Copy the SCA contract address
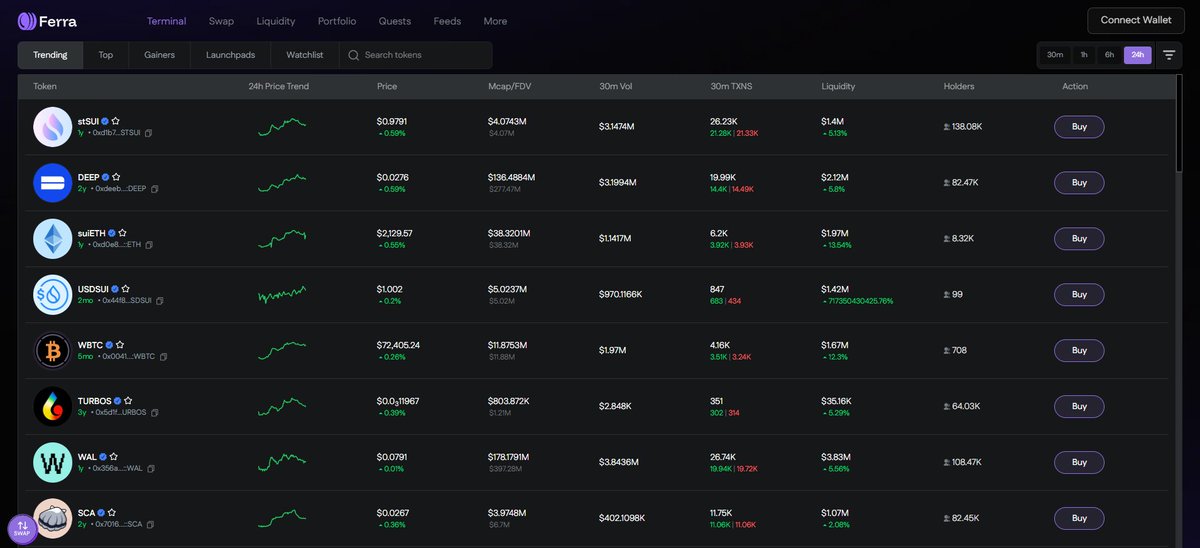Image resolution: width=1200 pixels, height=548 pixels. (x=150, y=525)
